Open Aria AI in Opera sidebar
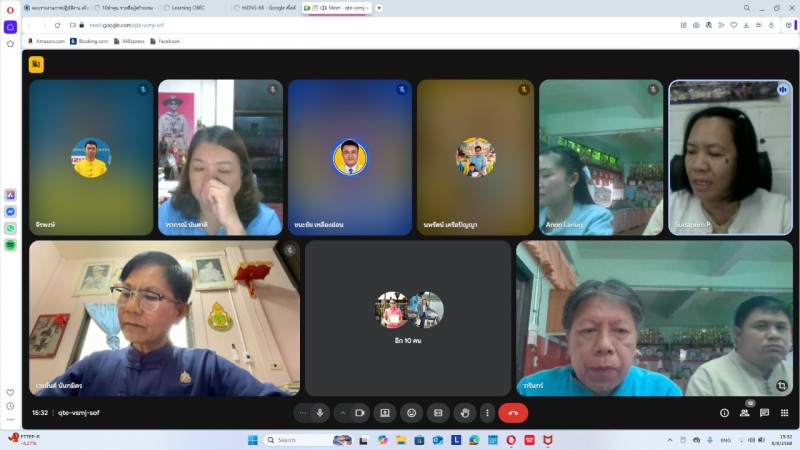 (10, 195)
